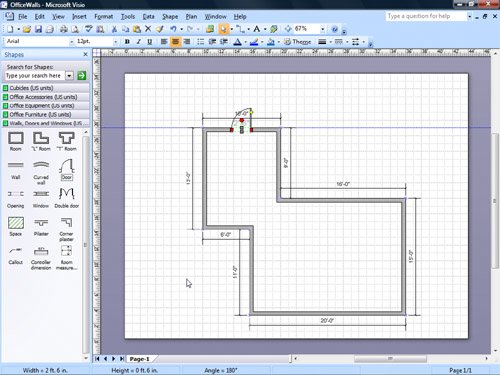Screen dimensions: 500x375
Task: Choose the Double door shape
Action: (x=67, y=198)
